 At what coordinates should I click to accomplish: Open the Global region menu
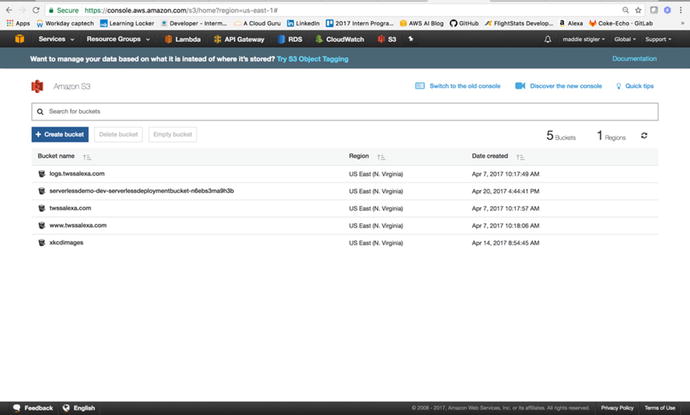625,39
